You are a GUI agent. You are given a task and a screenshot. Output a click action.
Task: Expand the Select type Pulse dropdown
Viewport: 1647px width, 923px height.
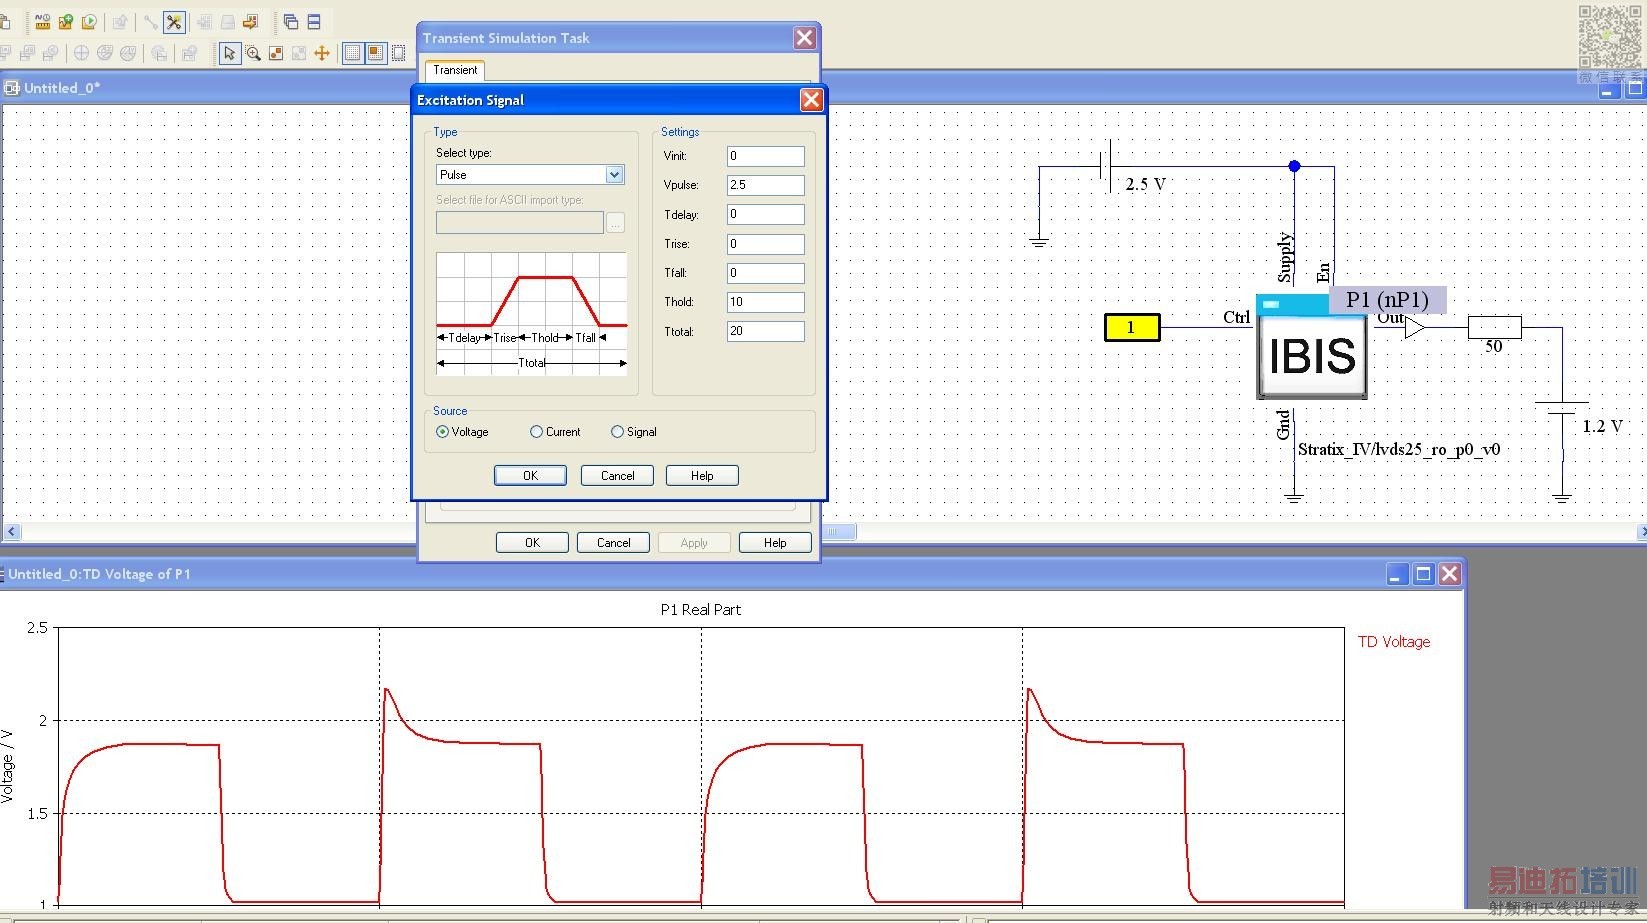[x=614, y=175]
